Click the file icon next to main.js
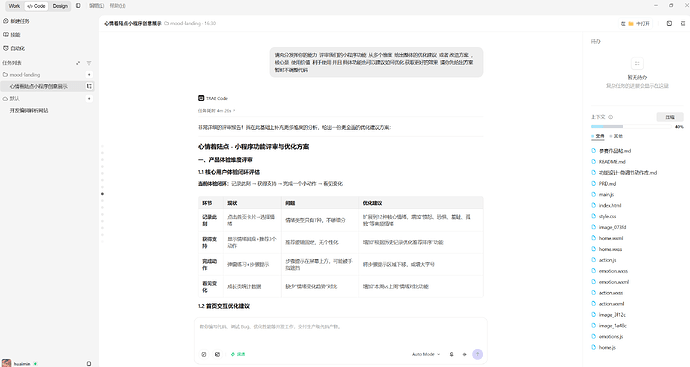 click(x=594, y=195)
